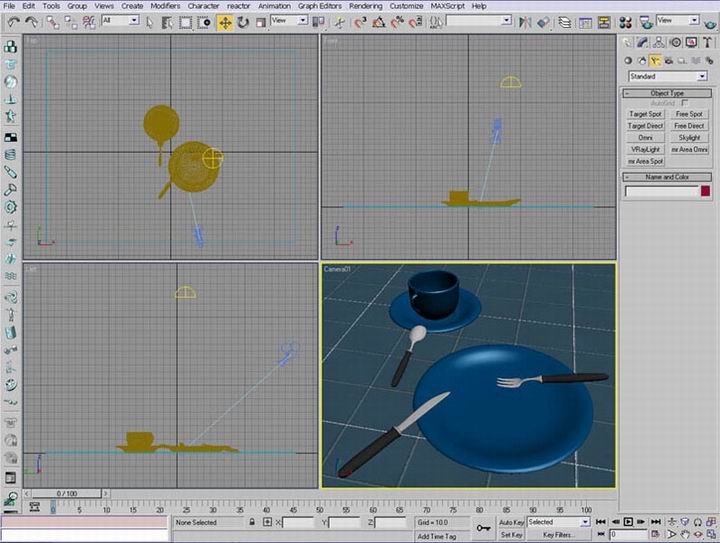Select the Move tool in the toolbar

(x=225, y=21)
